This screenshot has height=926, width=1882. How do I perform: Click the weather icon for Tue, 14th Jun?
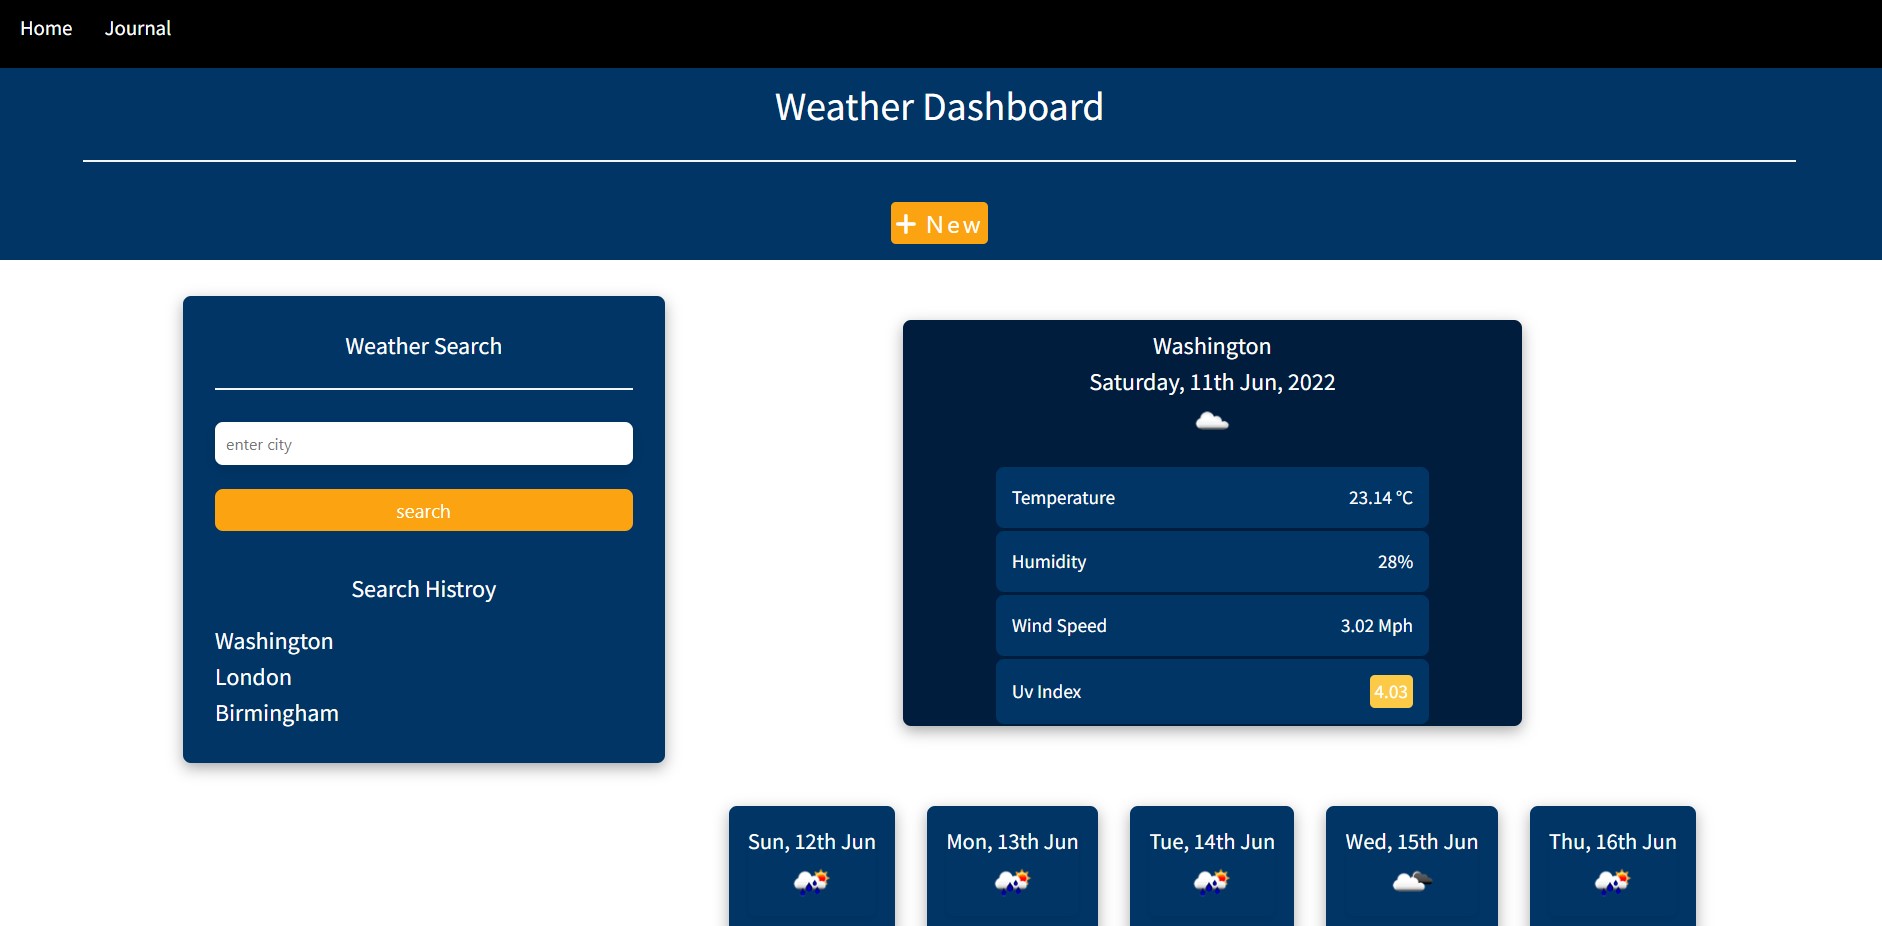[x=1211, y=881]
